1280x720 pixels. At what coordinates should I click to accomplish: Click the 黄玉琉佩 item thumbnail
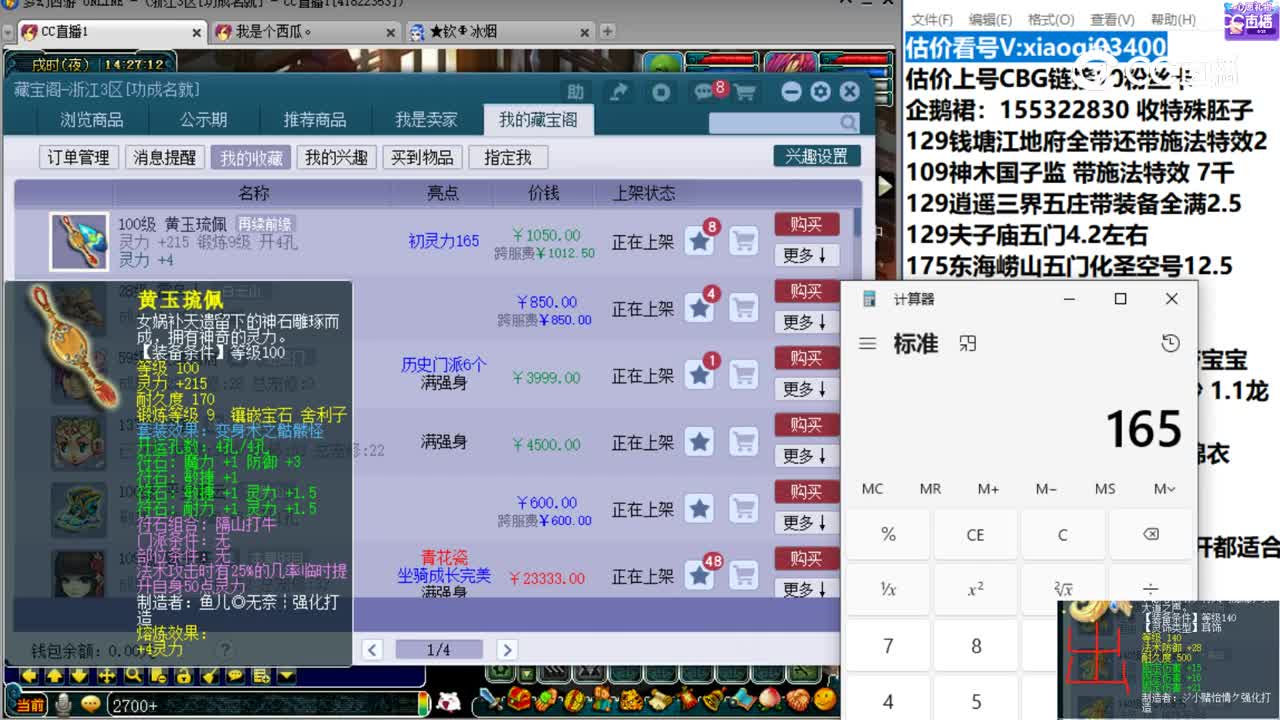[79, 241]
